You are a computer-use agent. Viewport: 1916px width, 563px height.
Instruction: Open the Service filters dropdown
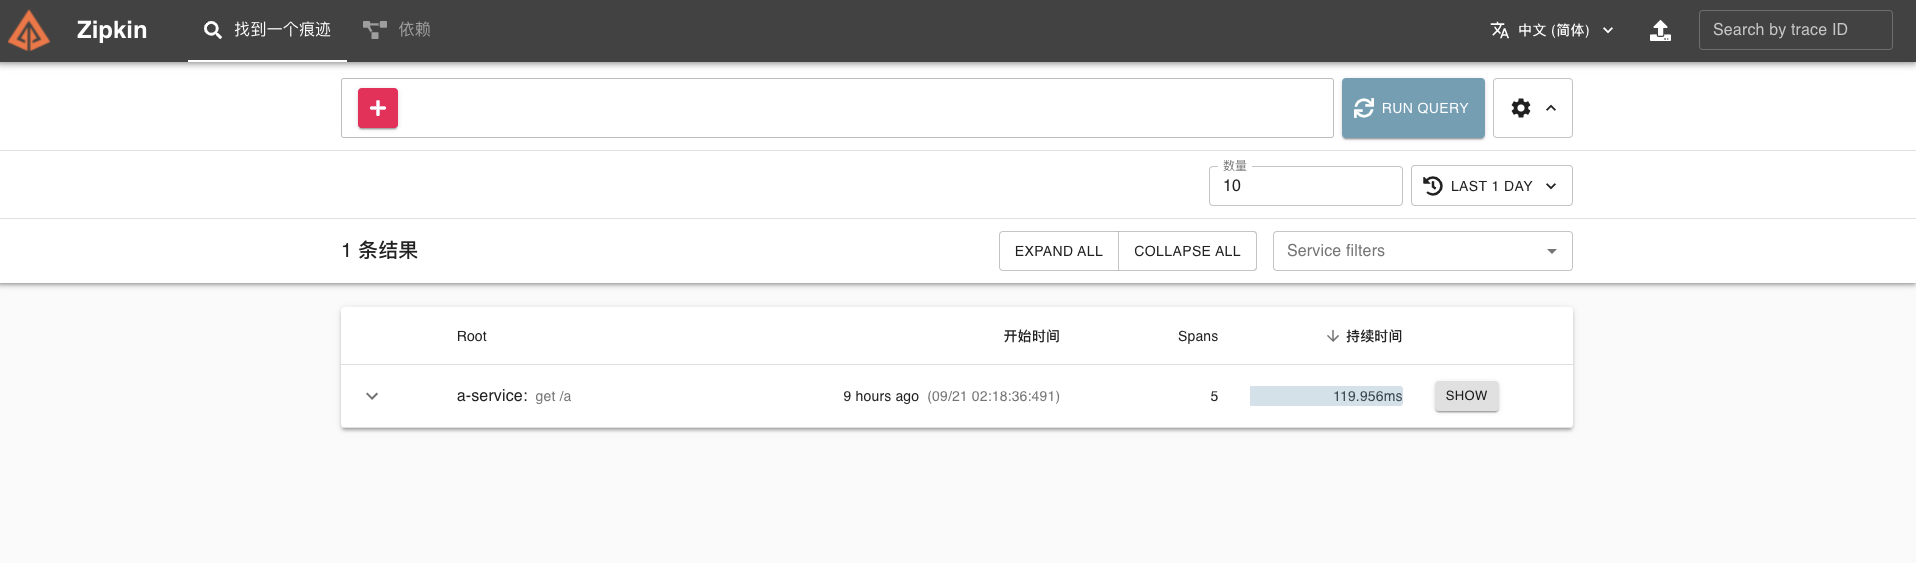(1422, 251)
